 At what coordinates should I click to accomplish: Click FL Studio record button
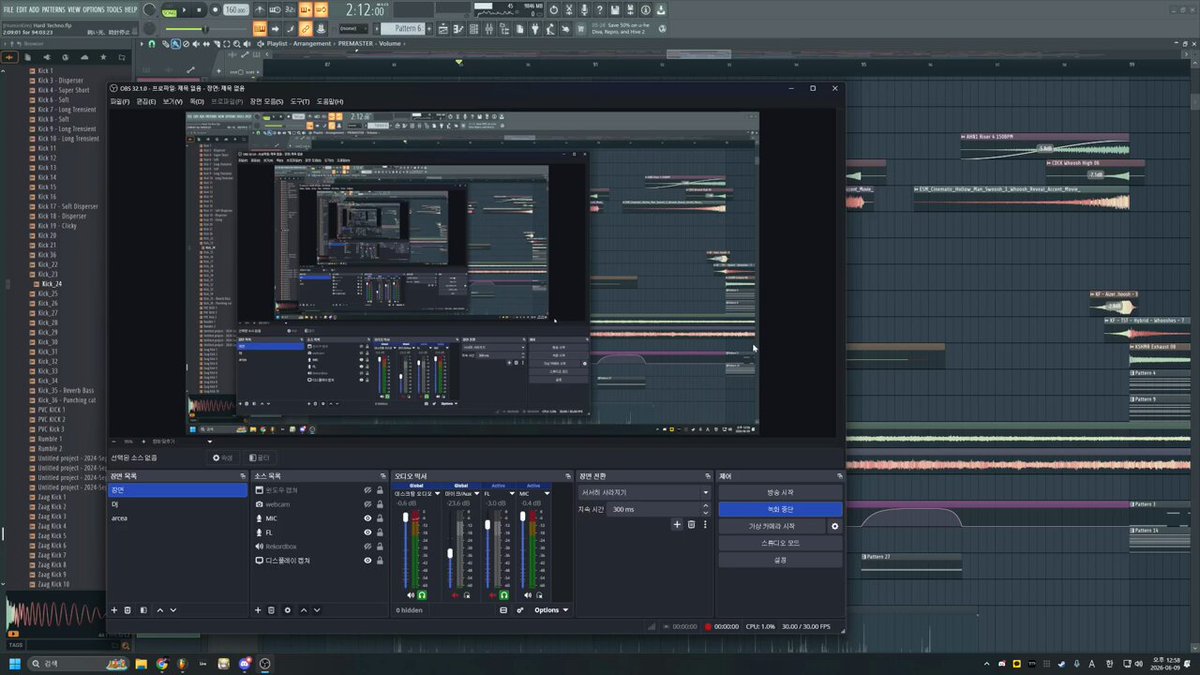pyautogui.click(x=215, y=10)
